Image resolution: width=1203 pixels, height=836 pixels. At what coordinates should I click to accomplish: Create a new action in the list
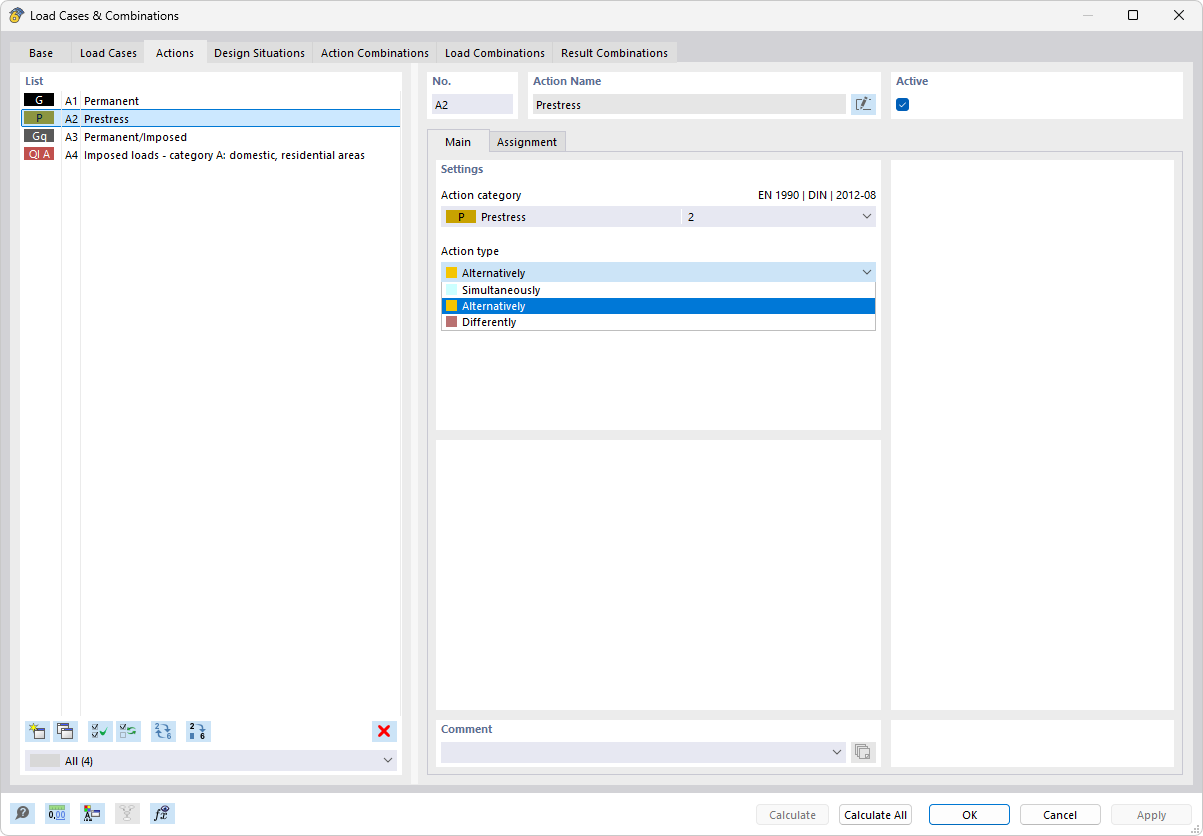click(37, 731)
